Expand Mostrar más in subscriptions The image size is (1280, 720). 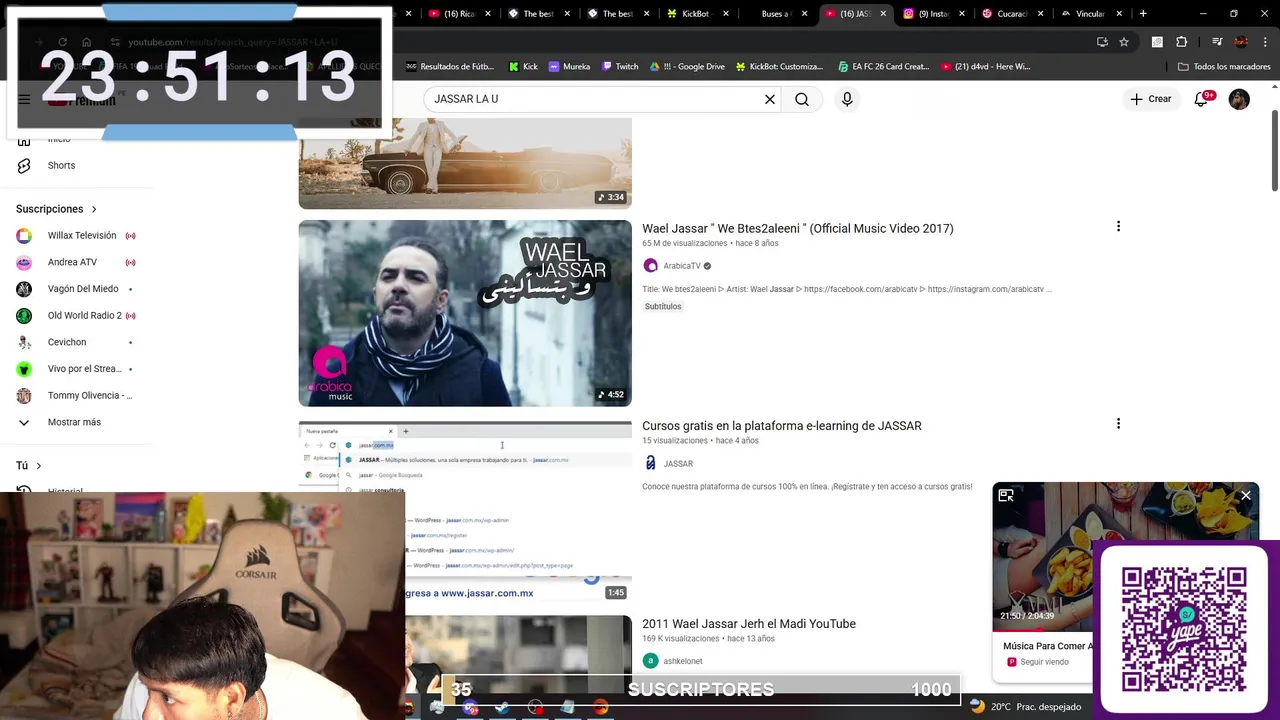click(x=60, y=422)
